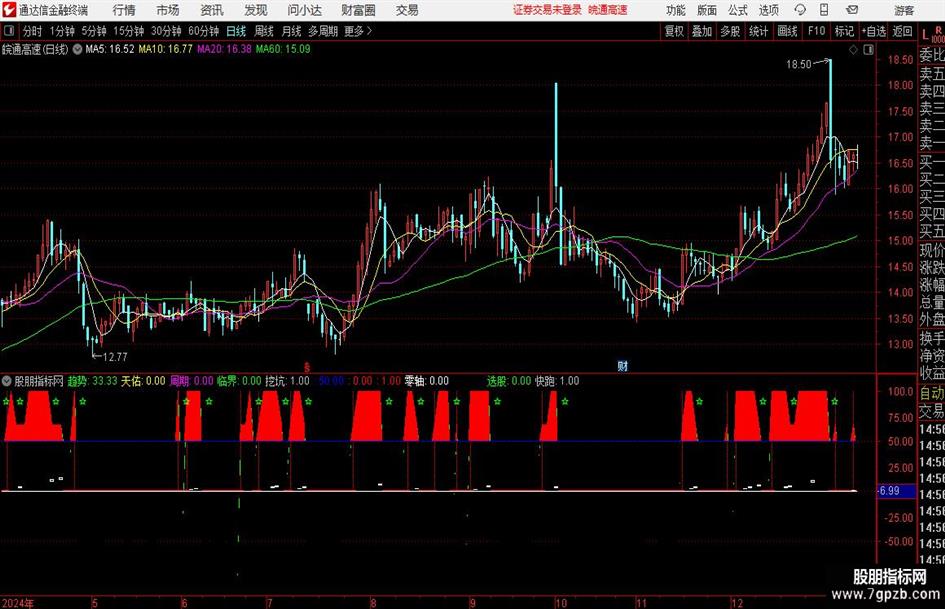Open the 画线 drawing tools
The height and width of the screenshot is (609, 945).
coord(787,31)
